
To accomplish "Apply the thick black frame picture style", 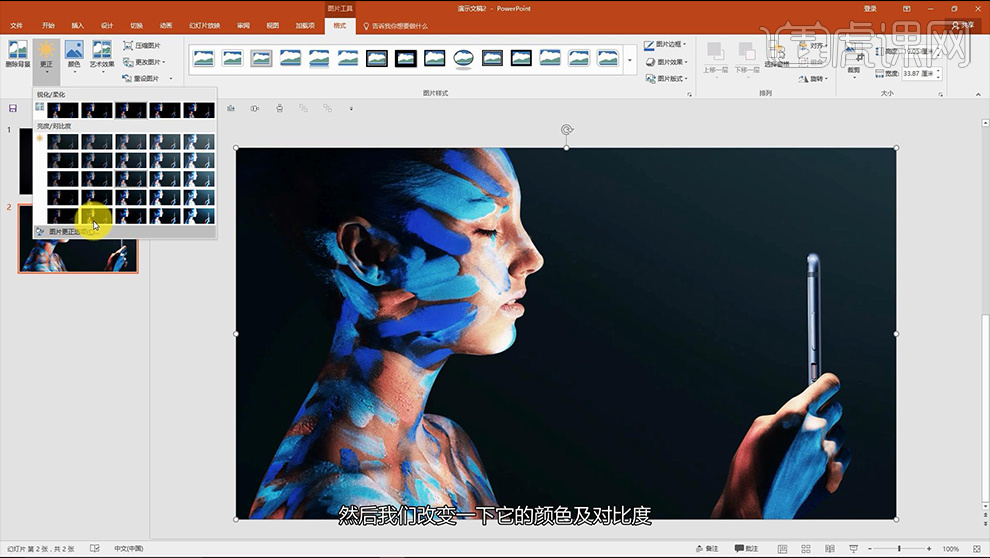I will 406,59.
